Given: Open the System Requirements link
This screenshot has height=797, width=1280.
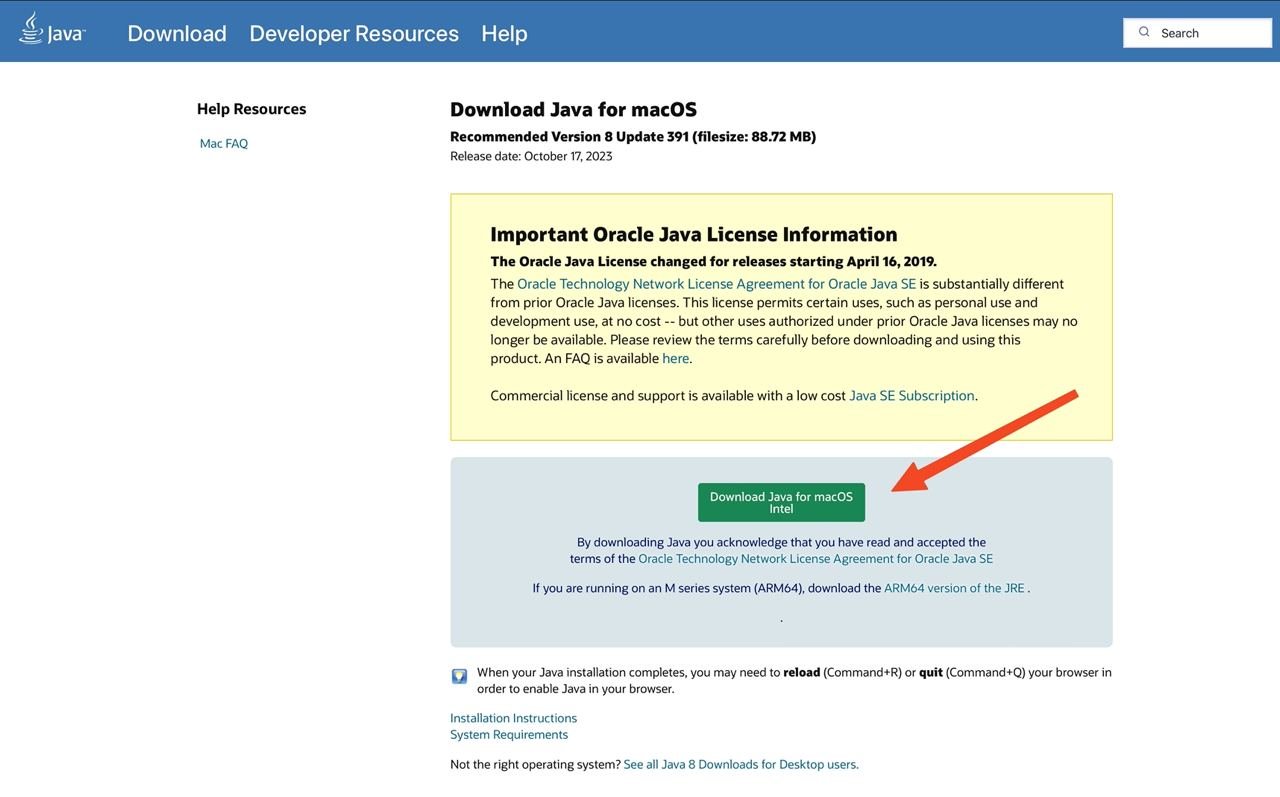Looking at the screenshot, I should click(x=509, y=735).
